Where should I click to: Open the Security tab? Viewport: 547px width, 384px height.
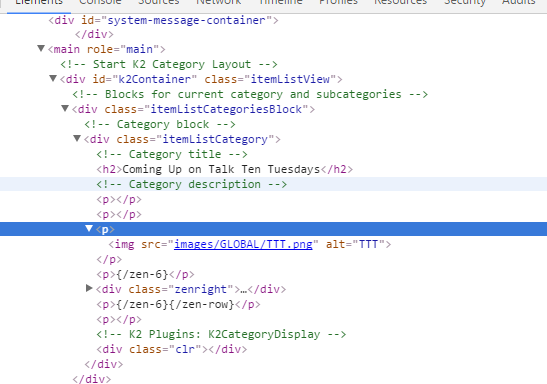(465, 3)
